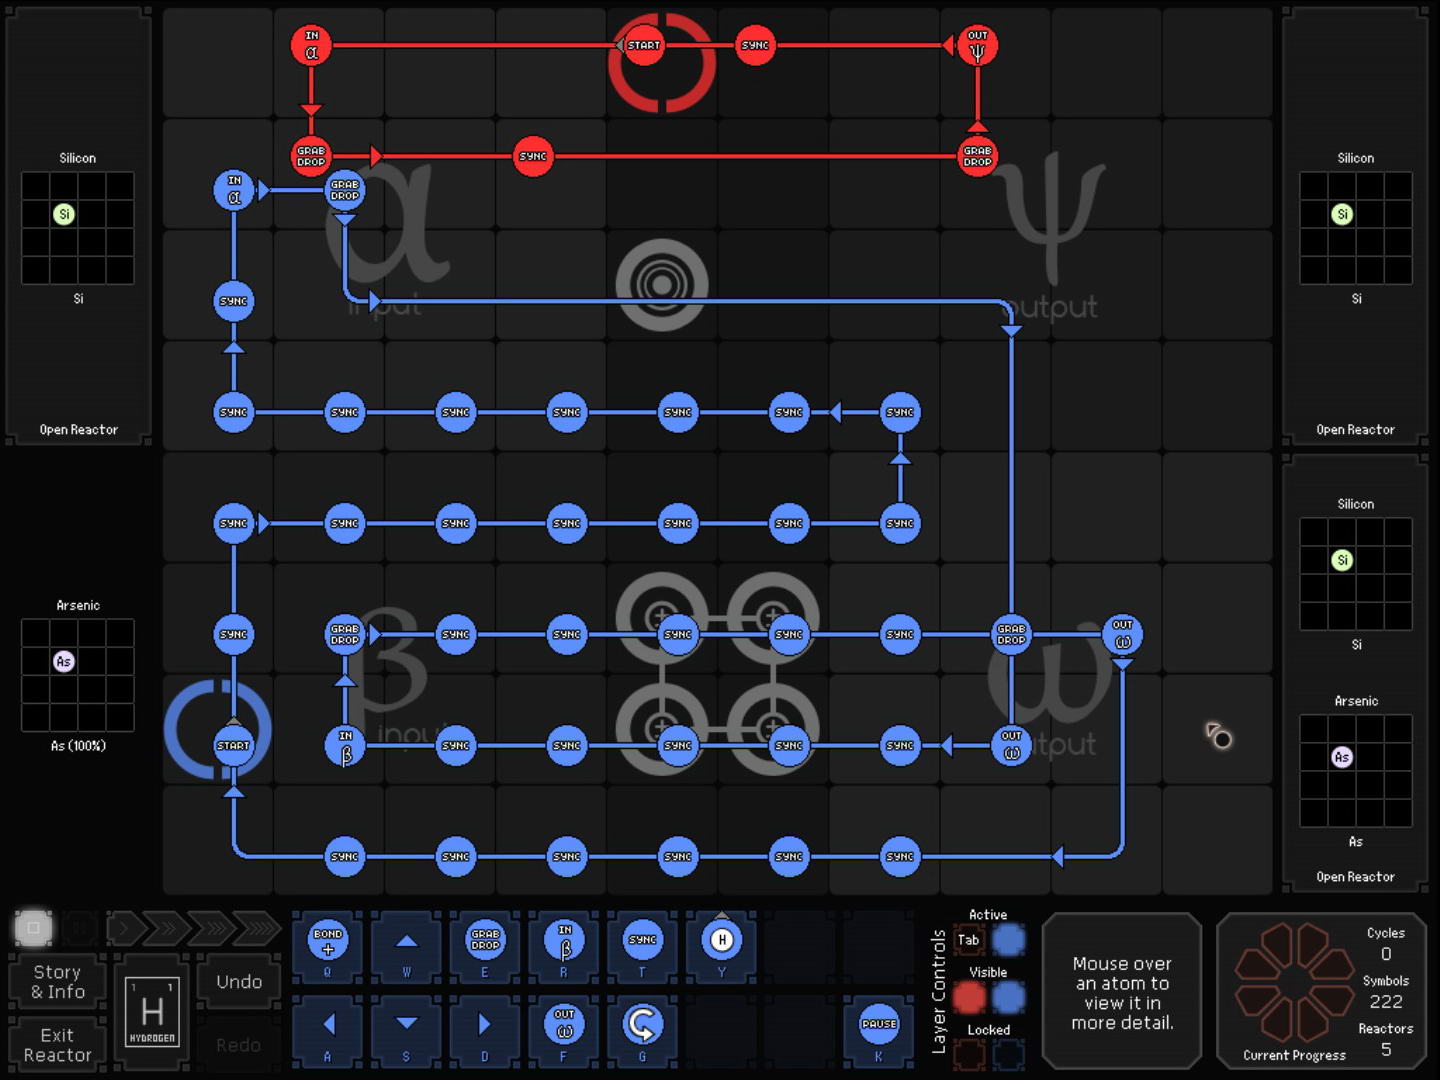Click the Undo button
Image resolution: width=1440 pixels, height=1080 pixels.
[x=239, y=982]
